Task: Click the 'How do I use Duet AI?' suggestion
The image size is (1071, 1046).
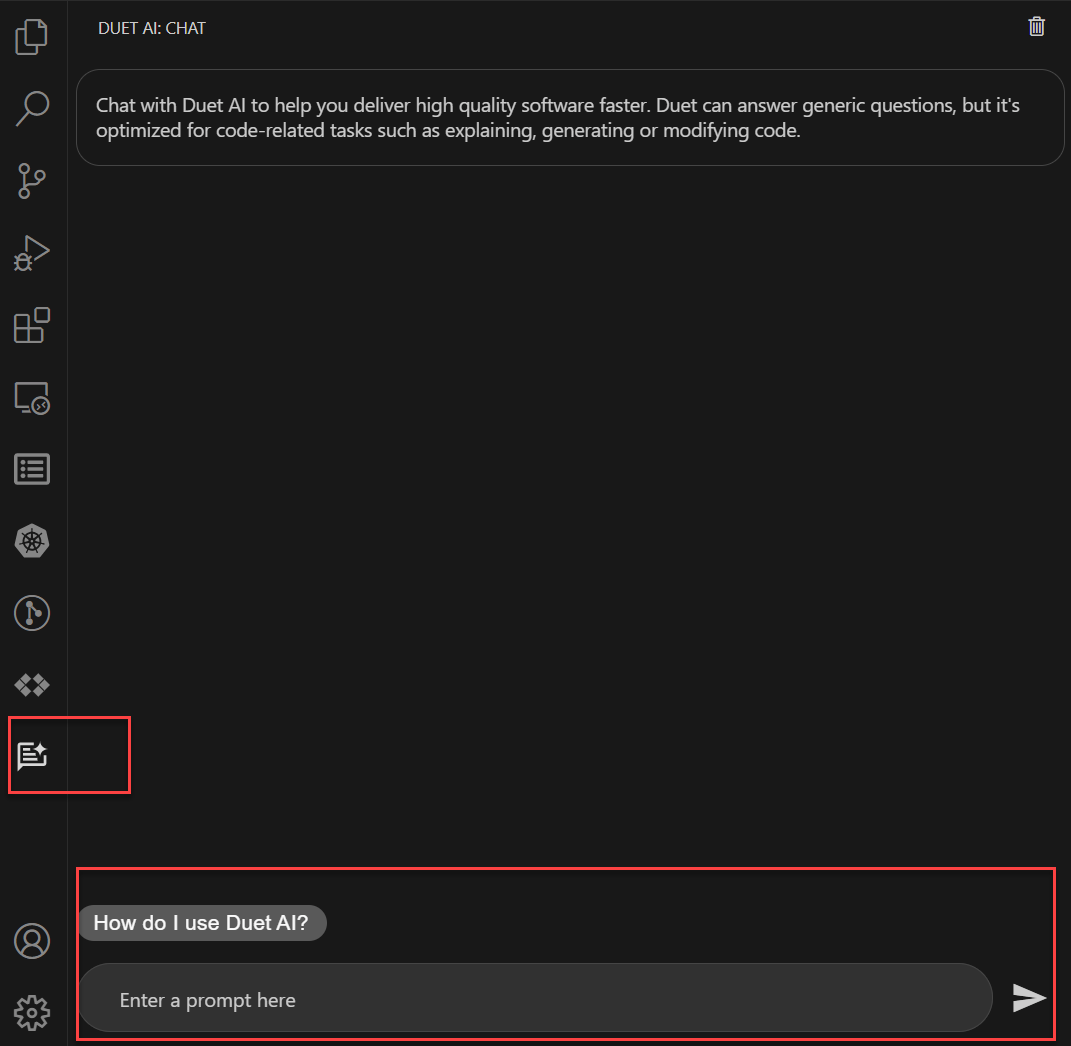Action: [201, 923]
